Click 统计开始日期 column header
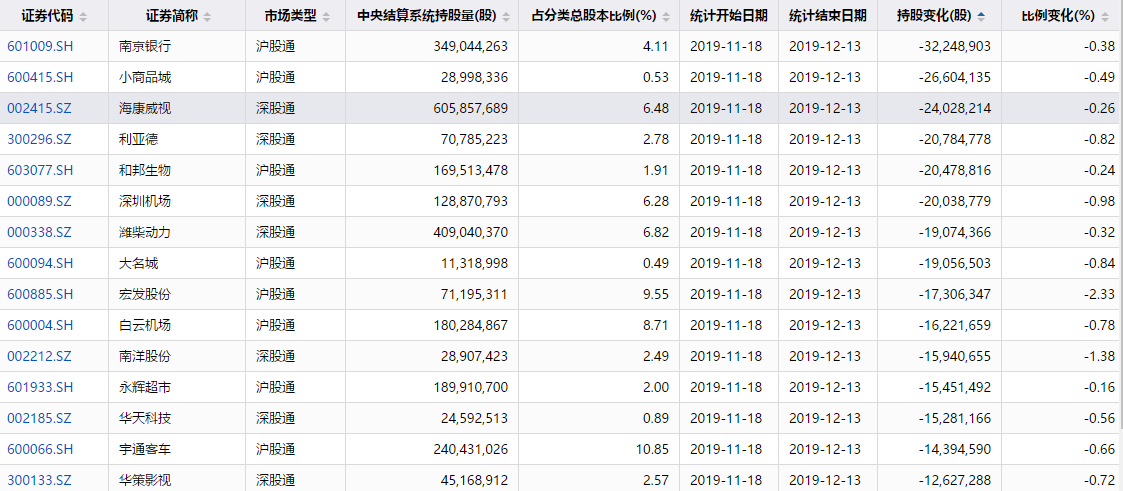 pyautogui.click(x=729, y=16)
